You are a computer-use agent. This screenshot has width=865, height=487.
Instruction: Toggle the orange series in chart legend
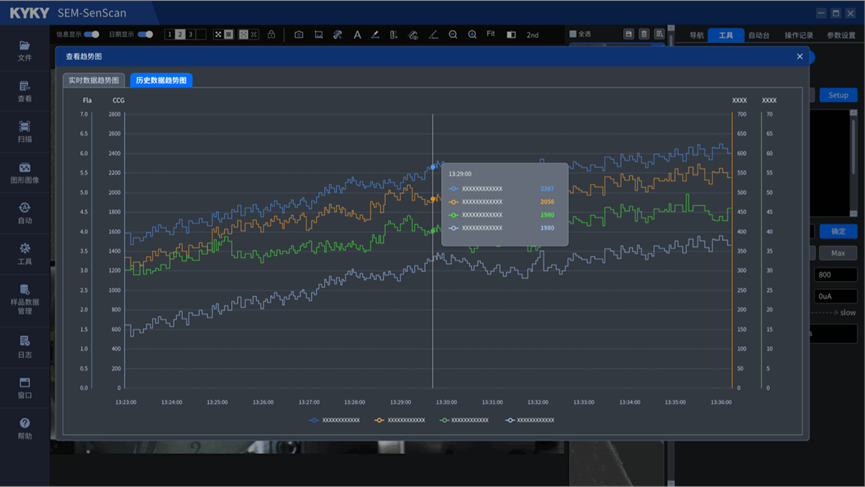[x=400, y=420]
